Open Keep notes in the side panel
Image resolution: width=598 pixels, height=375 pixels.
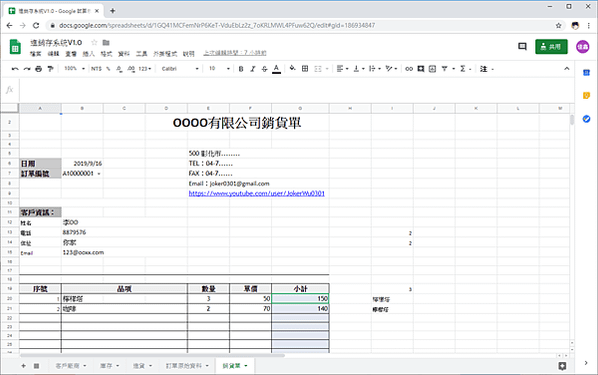[x=586, y=95]
